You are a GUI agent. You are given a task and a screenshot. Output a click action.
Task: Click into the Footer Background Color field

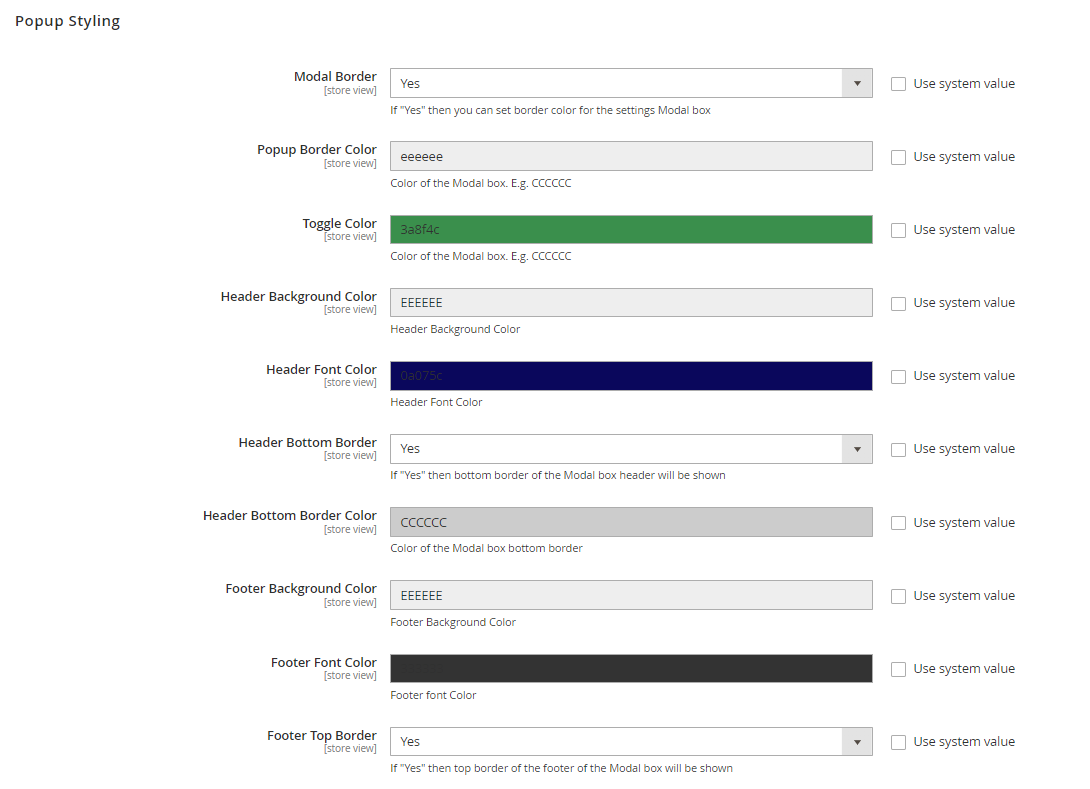(630, 595)
